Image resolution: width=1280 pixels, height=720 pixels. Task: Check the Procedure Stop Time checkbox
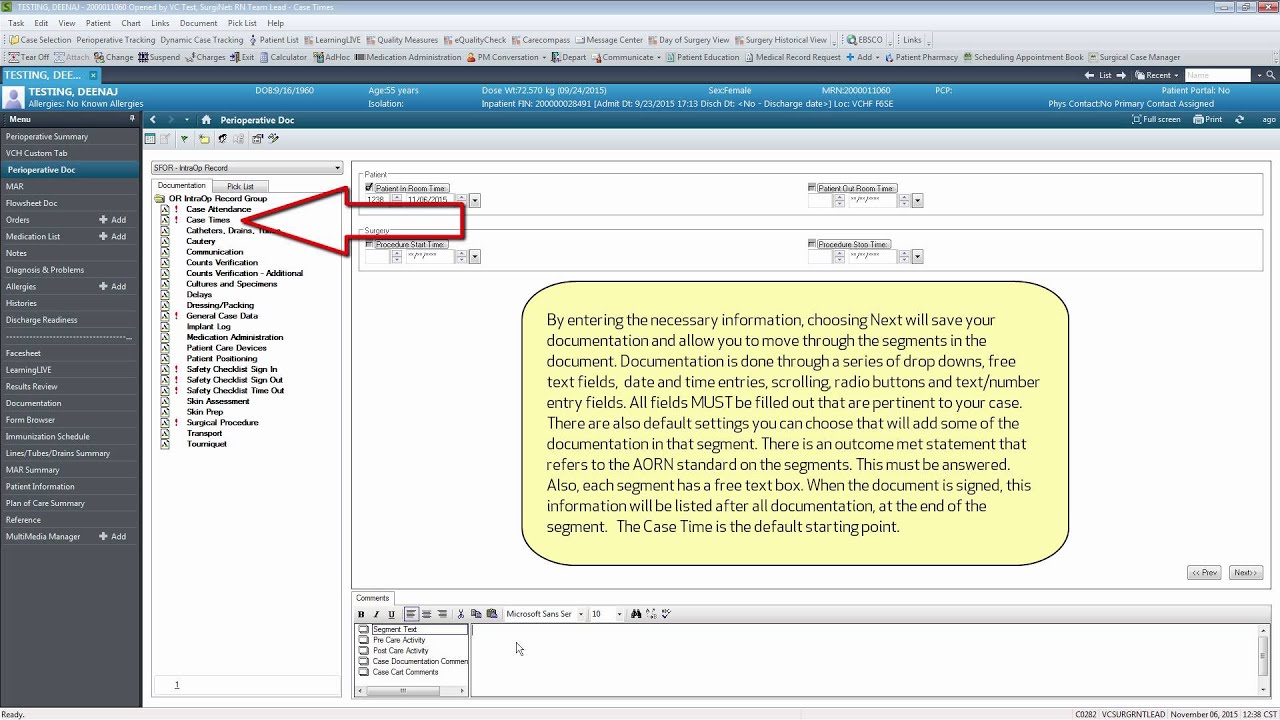[x=812, y=244]
